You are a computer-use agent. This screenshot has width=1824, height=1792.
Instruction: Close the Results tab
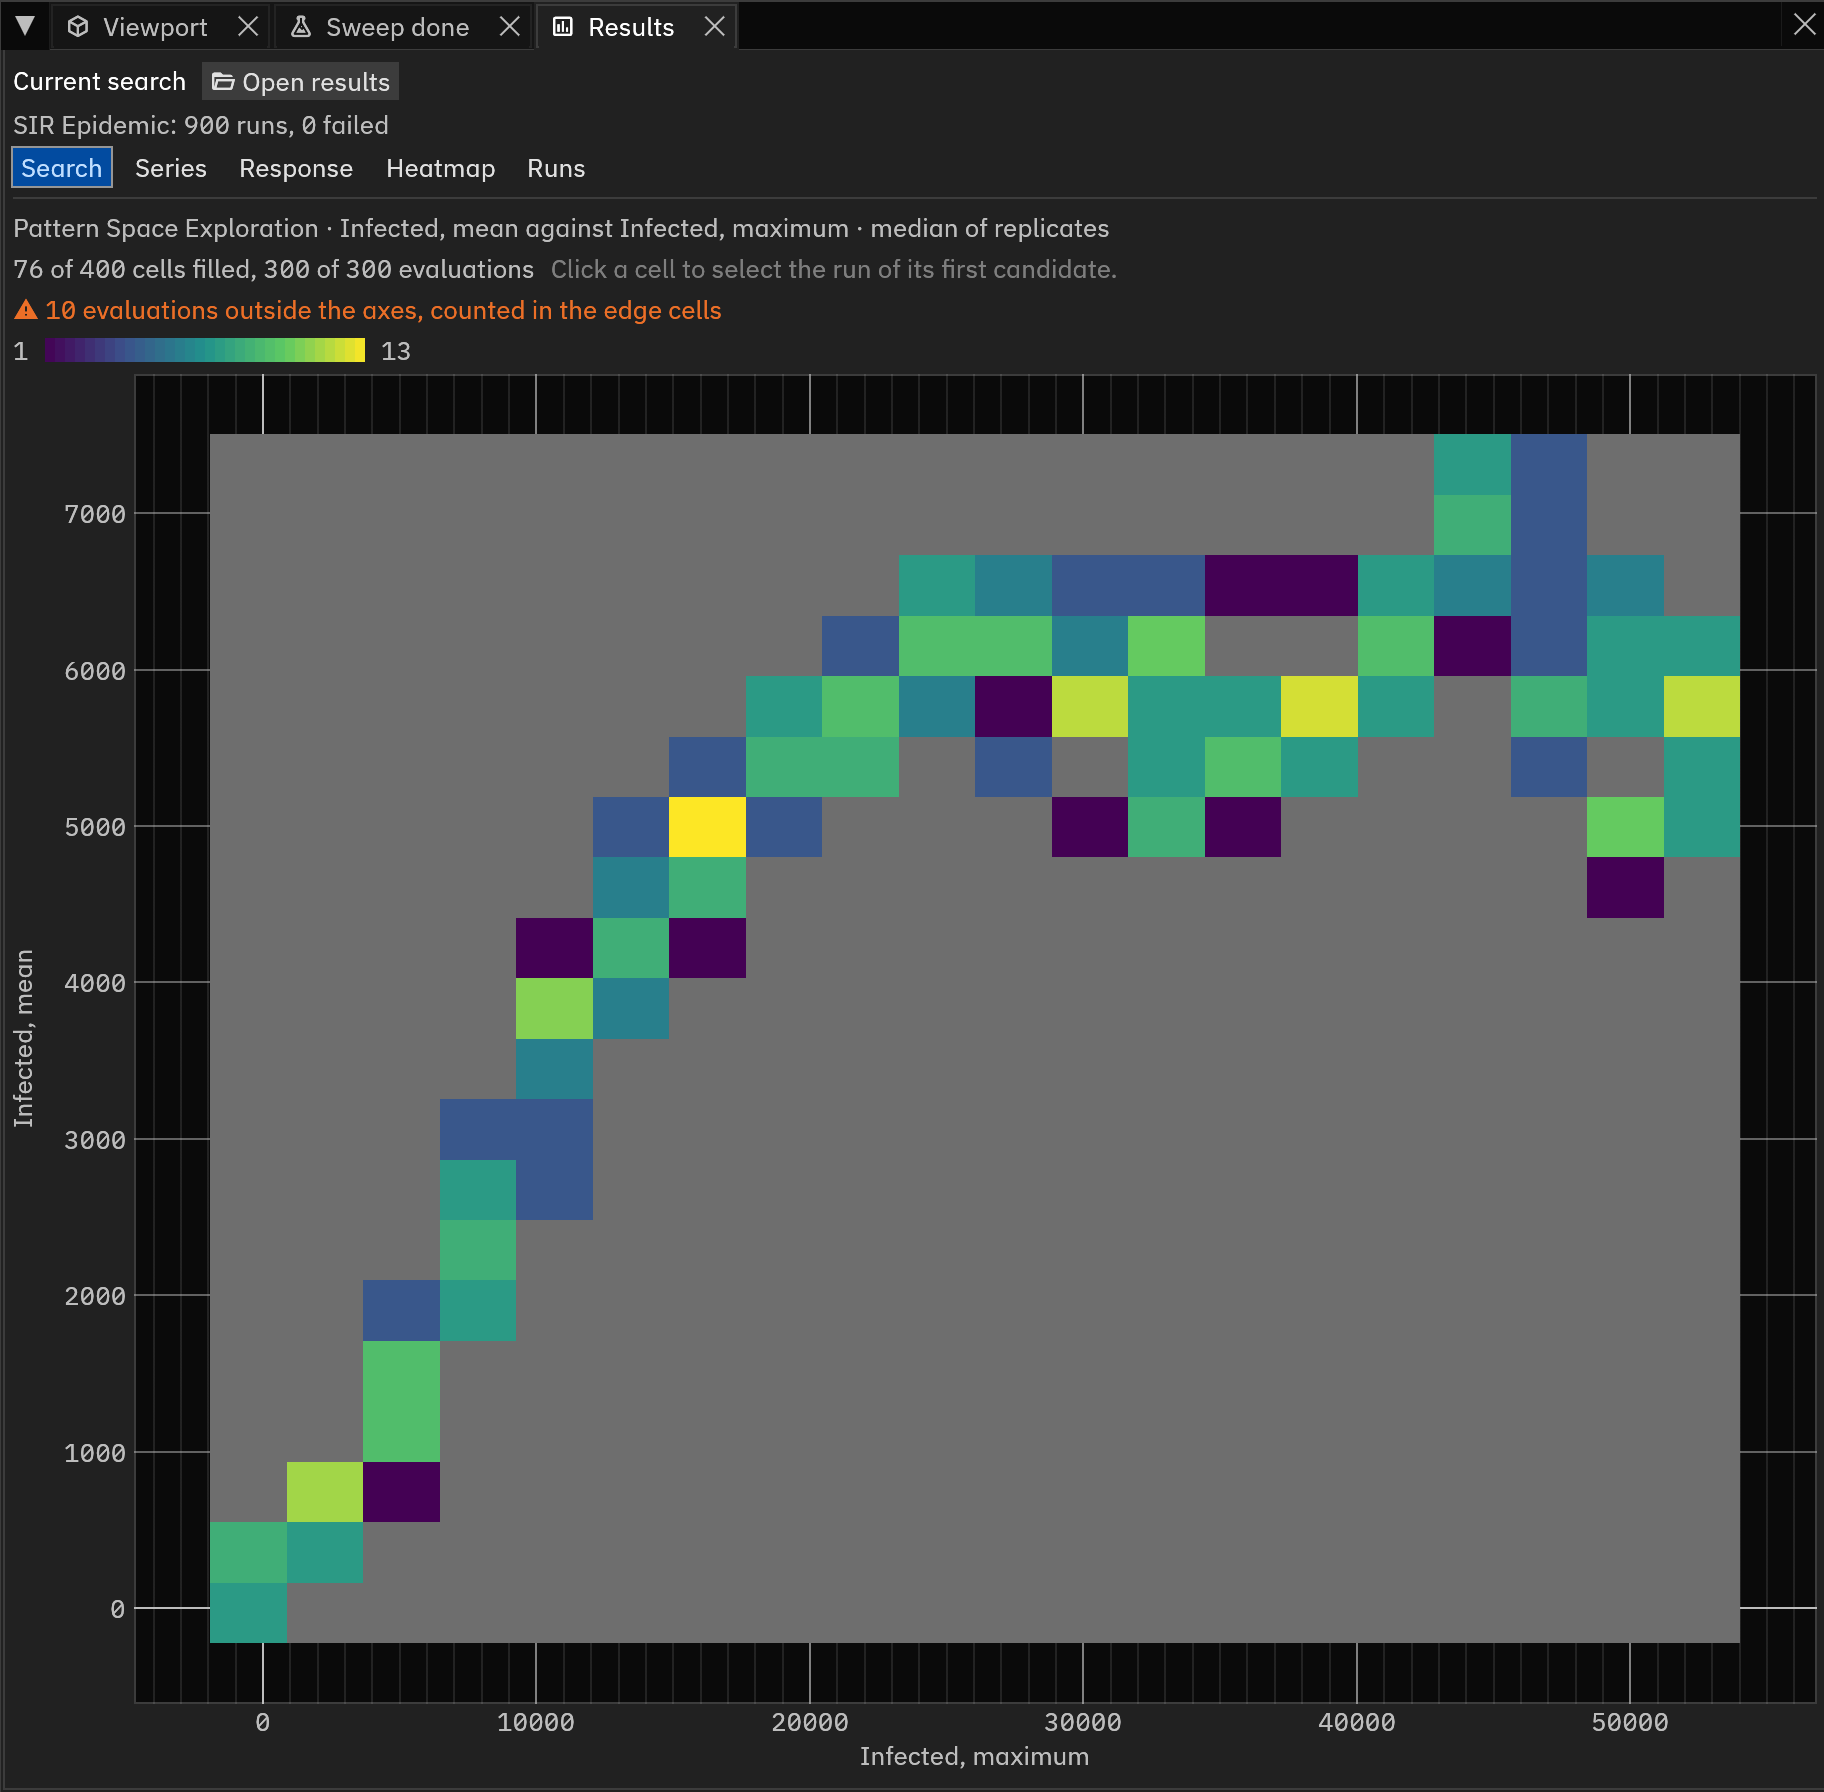(714, 27)
